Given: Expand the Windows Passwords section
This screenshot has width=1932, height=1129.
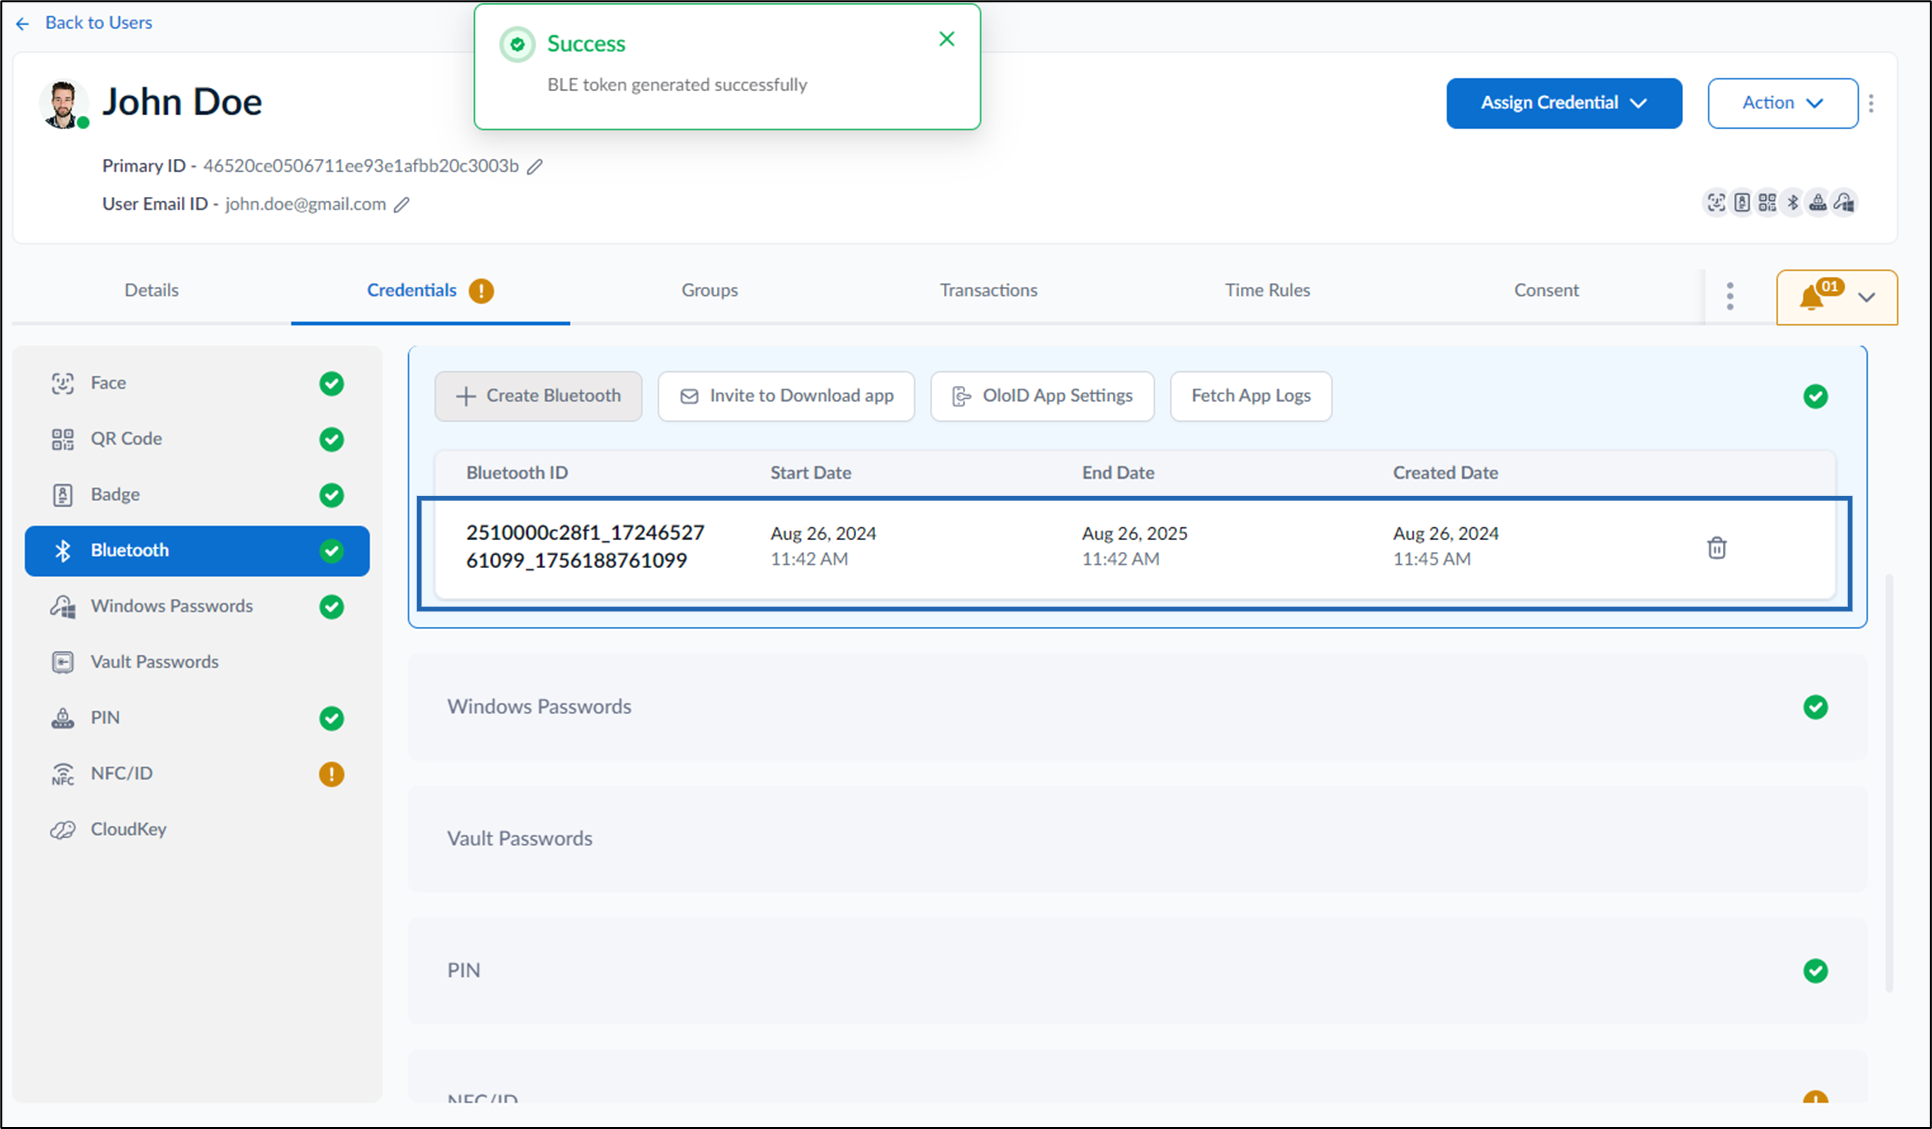Looking at the screenshot, I should 1137,707.
